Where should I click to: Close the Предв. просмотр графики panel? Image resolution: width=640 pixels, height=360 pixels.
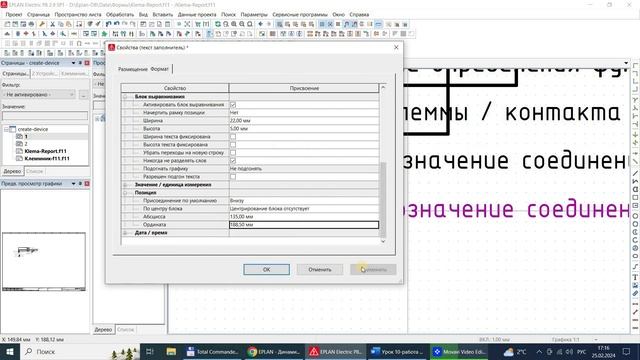click(x=87, y=184)
